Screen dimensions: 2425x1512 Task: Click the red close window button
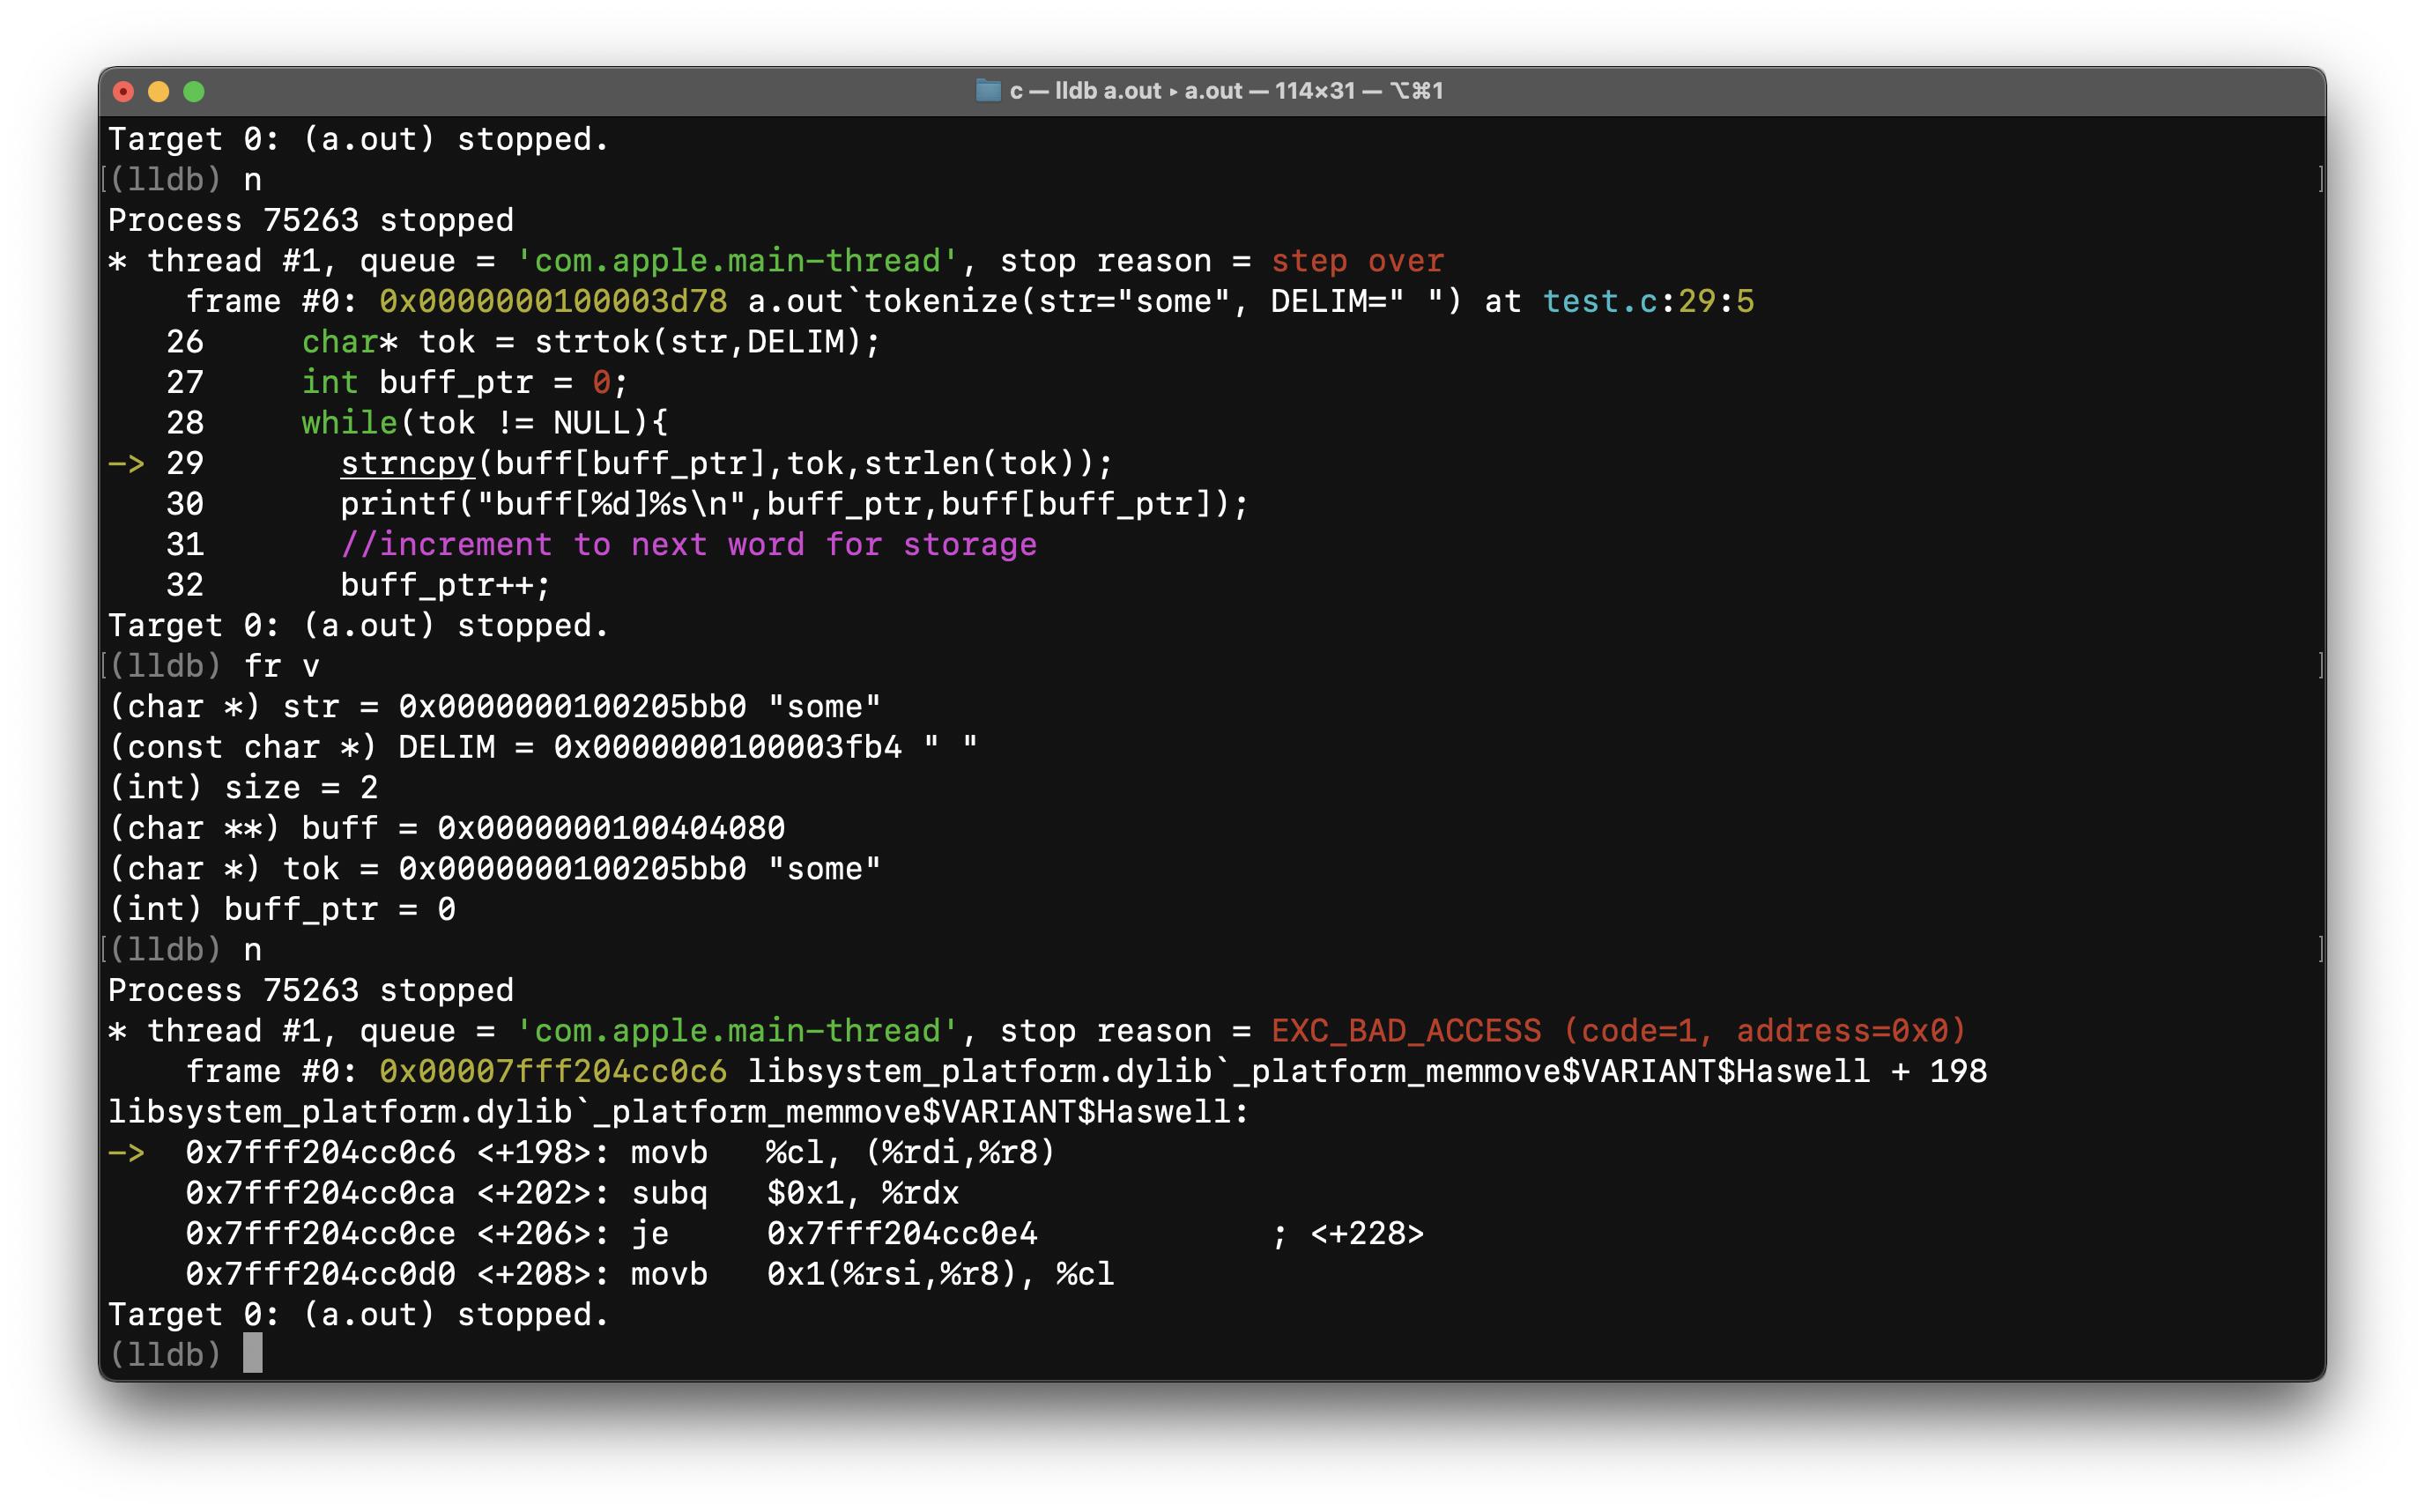[123, 92]
